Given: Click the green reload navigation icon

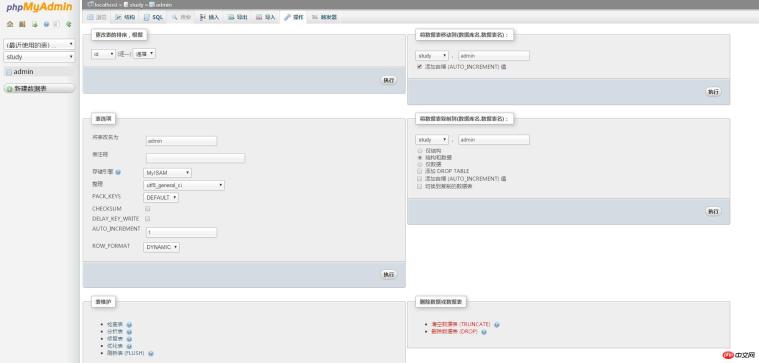Looking at the screenshot, I should (69, 24).
